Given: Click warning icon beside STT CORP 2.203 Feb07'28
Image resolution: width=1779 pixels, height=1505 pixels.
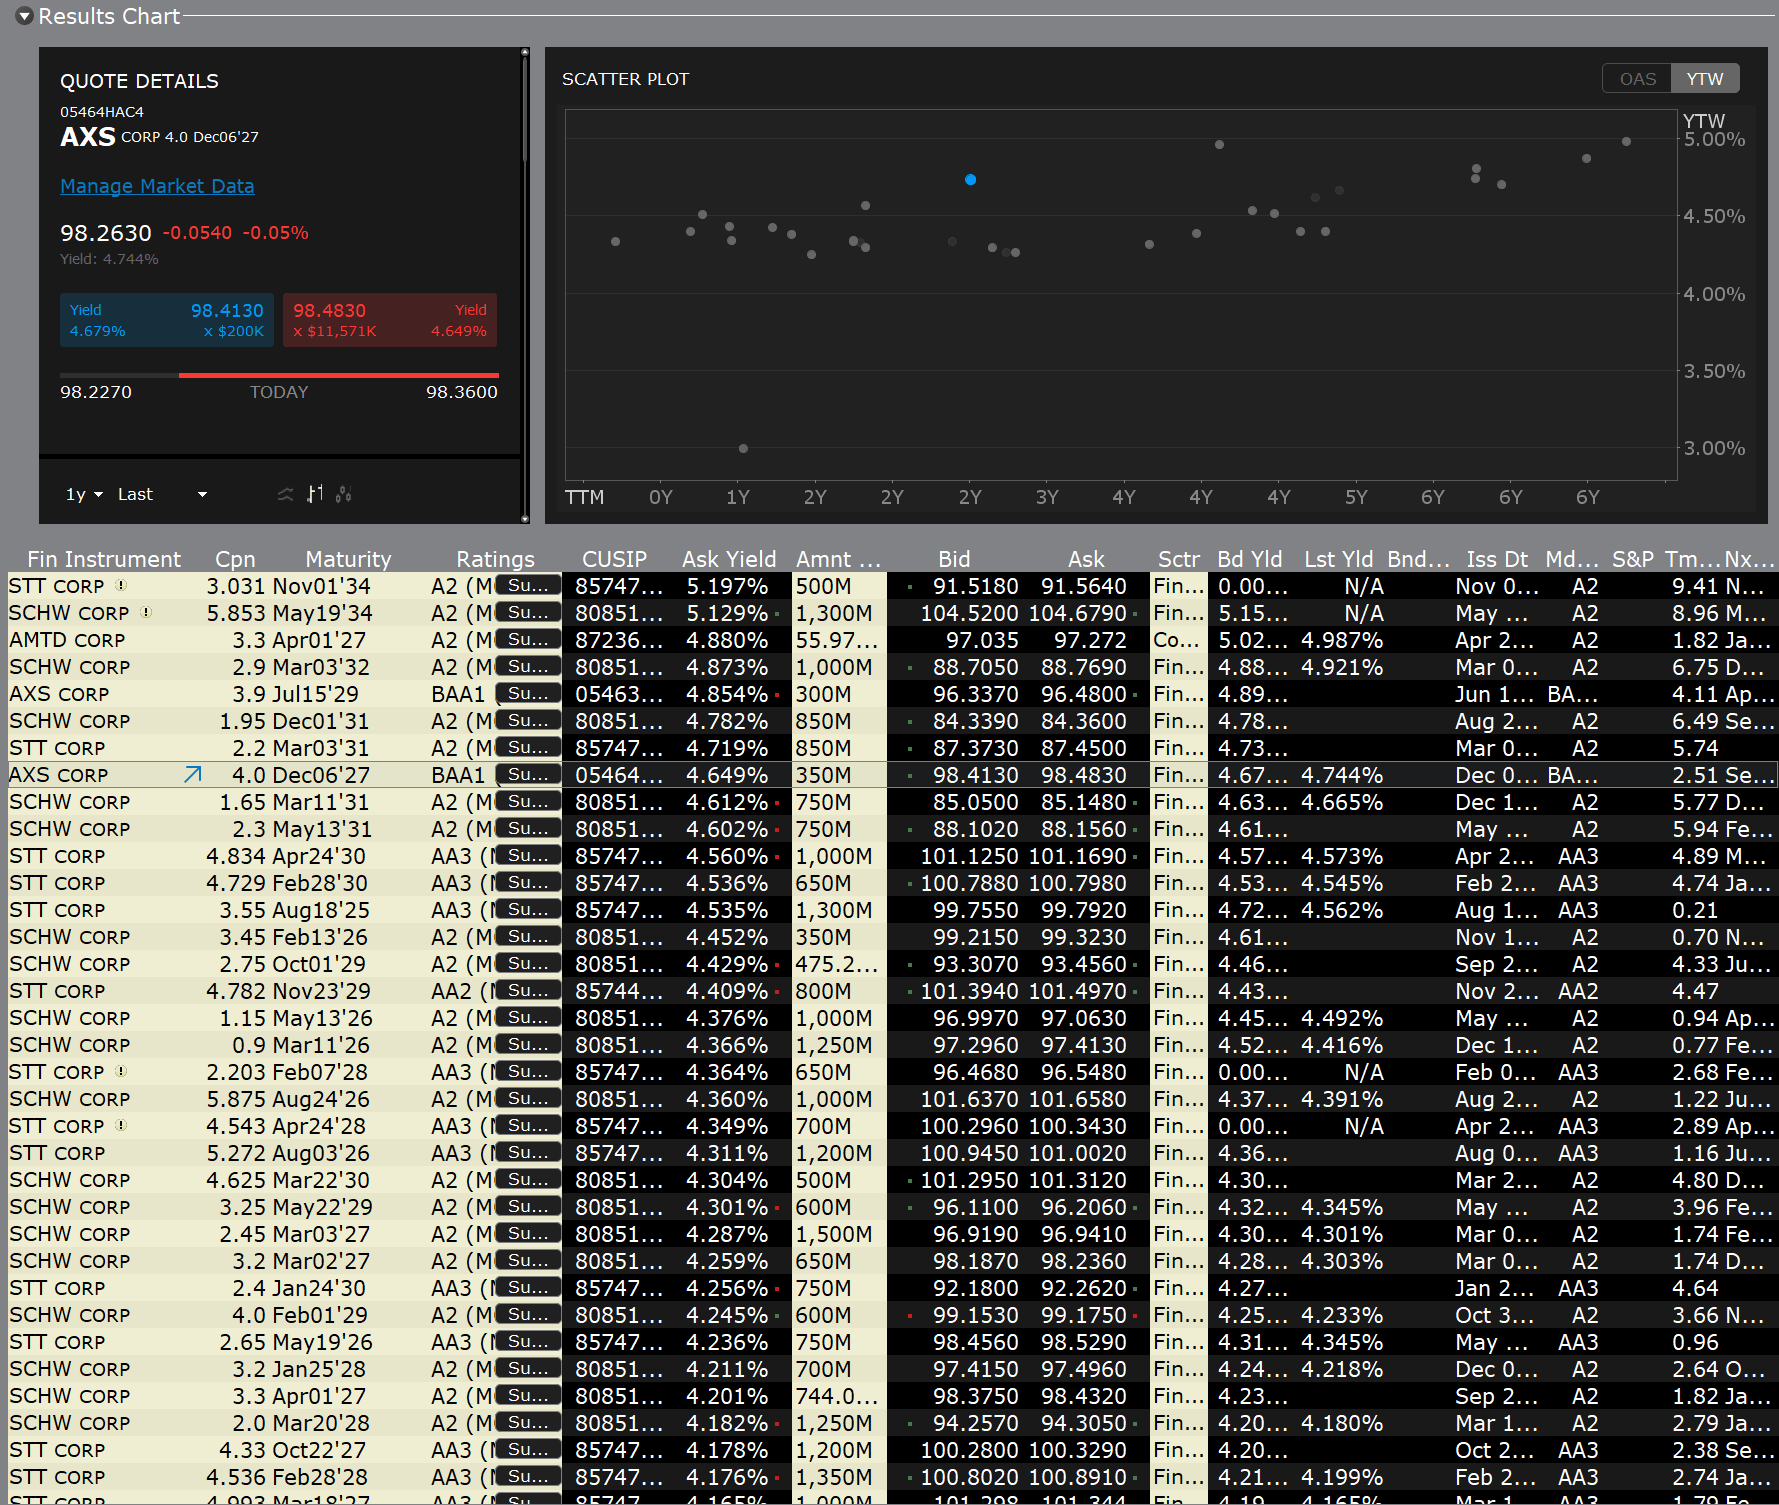Looking at the screenshot, I should click(121, 1072).
